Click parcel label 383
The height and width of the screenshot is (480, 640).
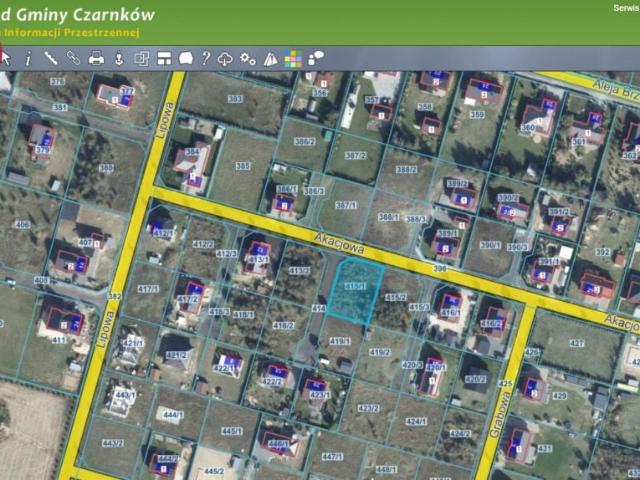click(x=235, y=99)
